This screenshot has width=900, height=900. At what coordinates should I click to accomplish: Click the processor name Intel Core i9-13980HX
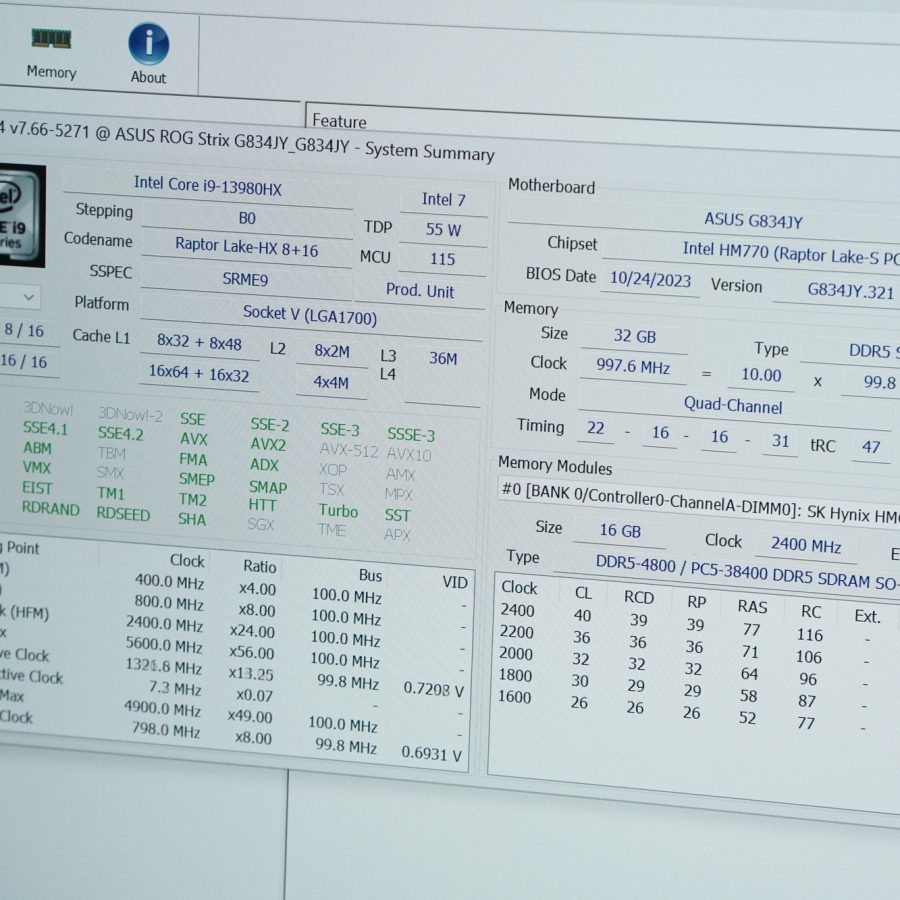[207, 185]
